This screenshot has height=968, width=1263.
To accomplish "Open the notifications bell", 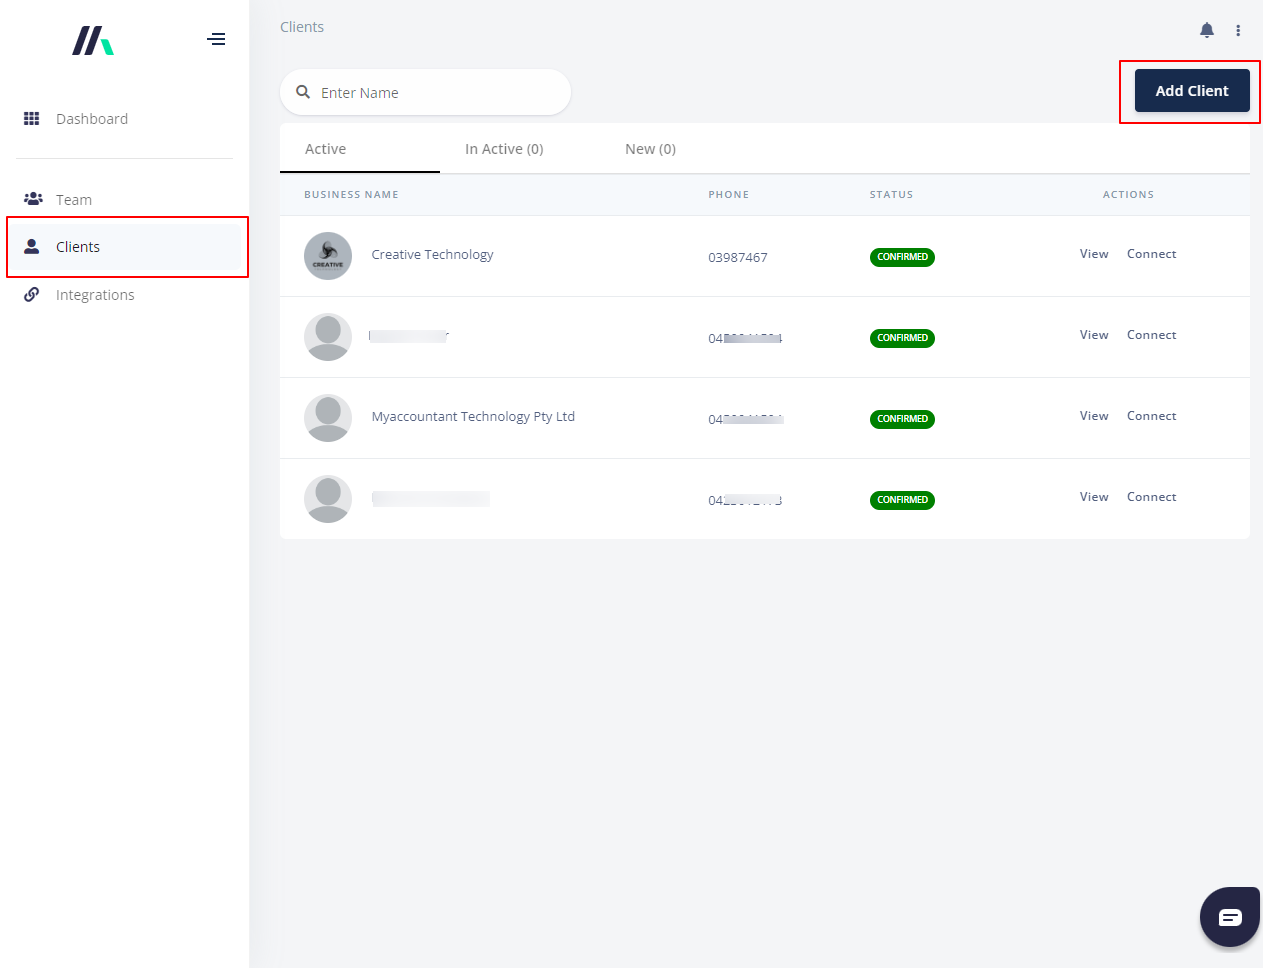I will (x=1207, y=30).
